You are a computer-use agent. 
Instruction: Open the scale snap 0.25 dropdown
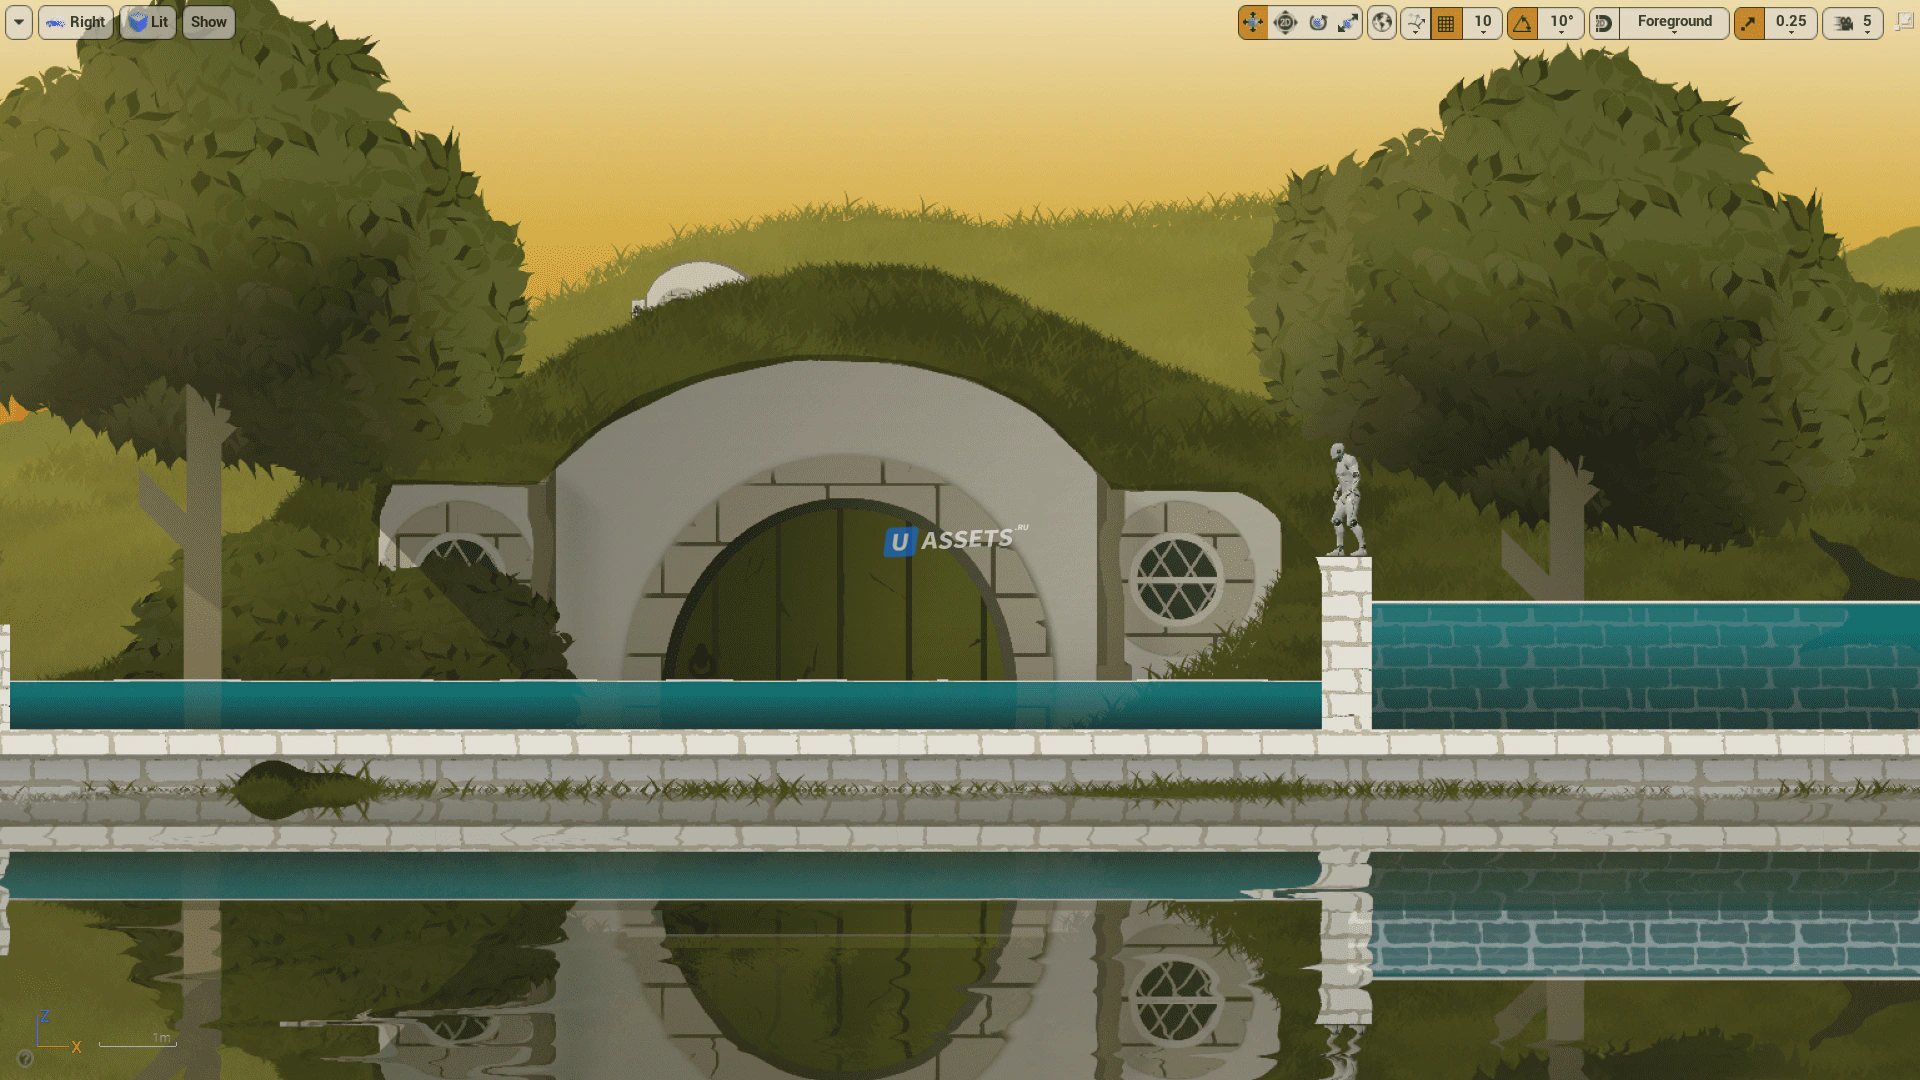click(x=1790, y=22)
